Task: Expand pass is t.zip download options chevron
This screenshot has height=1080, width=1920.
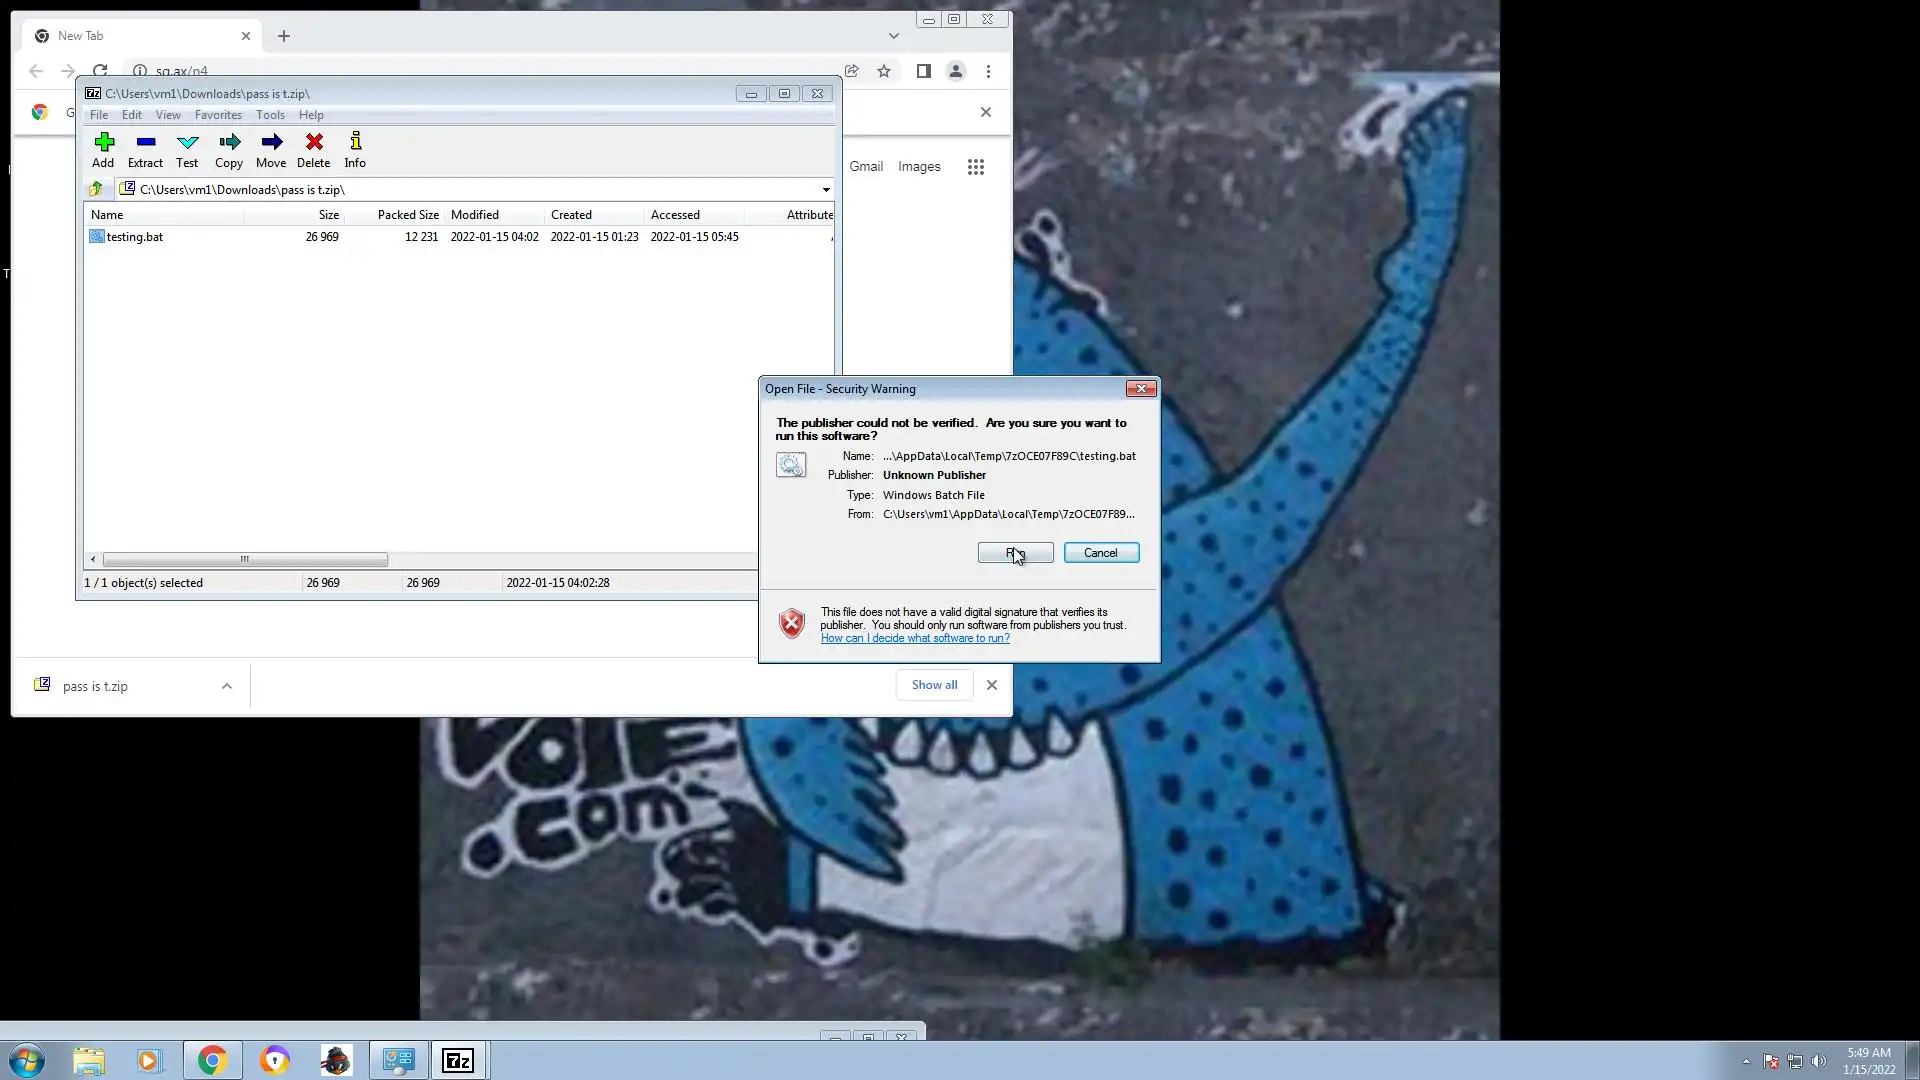Action: 227,686
